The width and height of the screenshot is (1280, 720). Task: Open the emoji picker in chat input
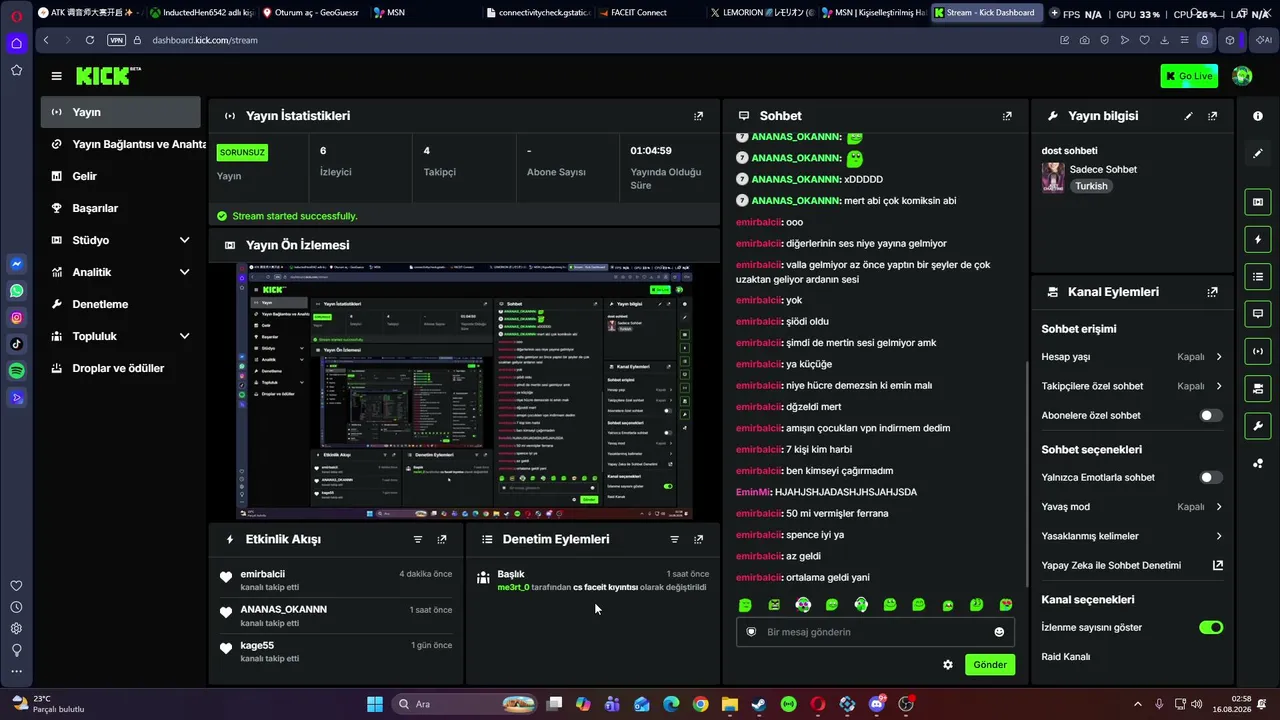999,632
